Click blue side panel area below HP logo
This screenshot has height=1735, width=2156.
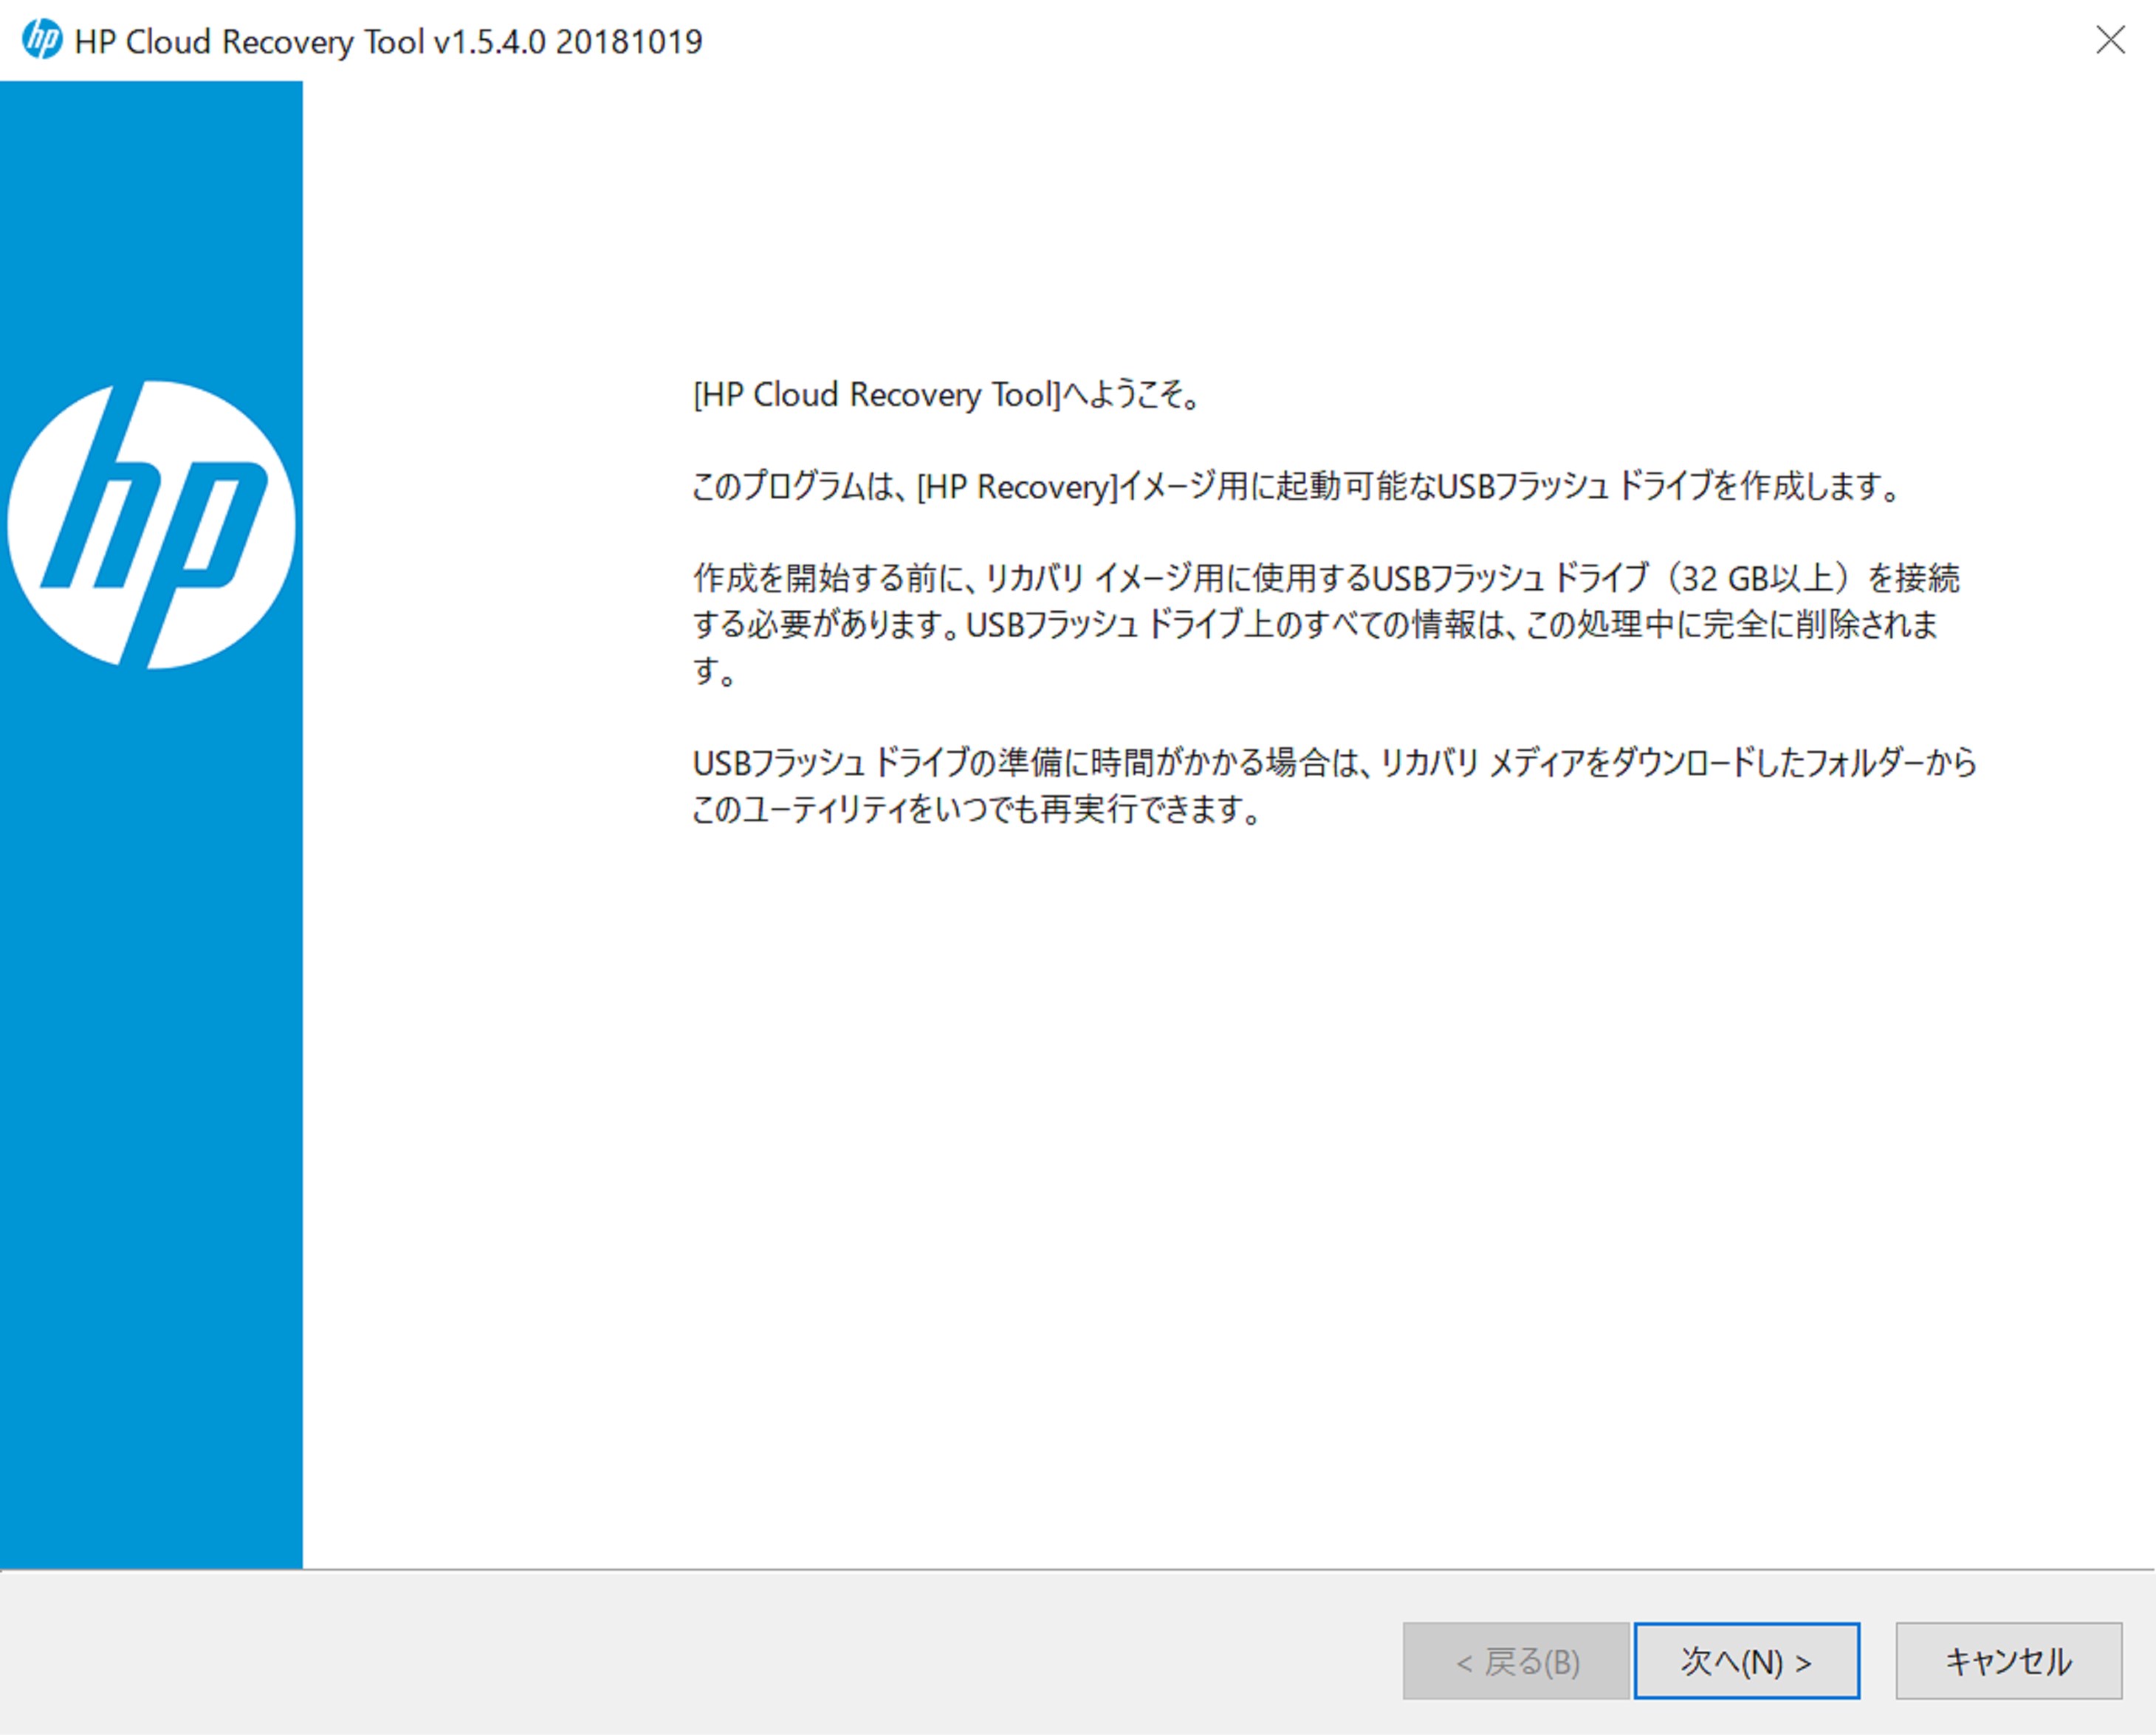151,1100
